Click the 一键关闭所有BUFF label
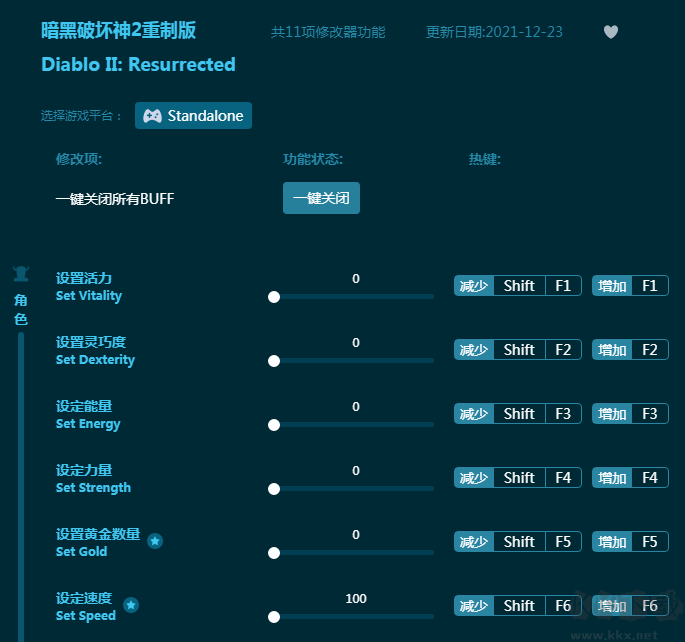685x642 pixels. pyautogui.click(x=115, y=199)
